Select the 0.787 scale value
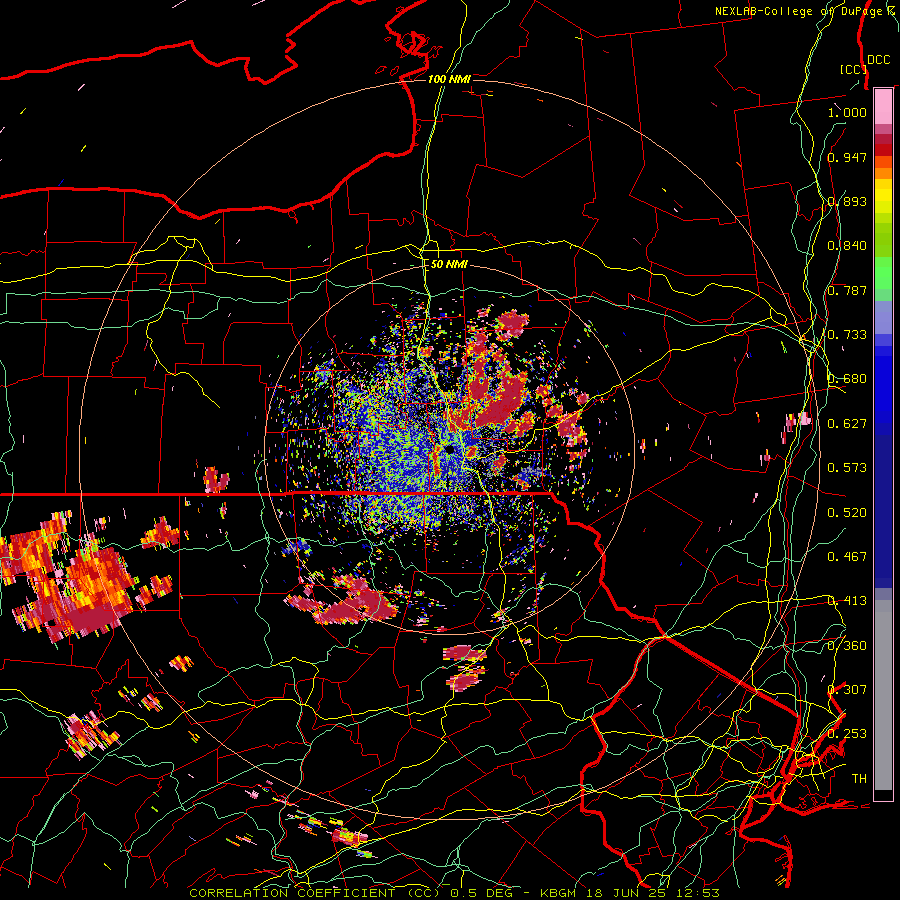The image size is (900, 900). 847,290
